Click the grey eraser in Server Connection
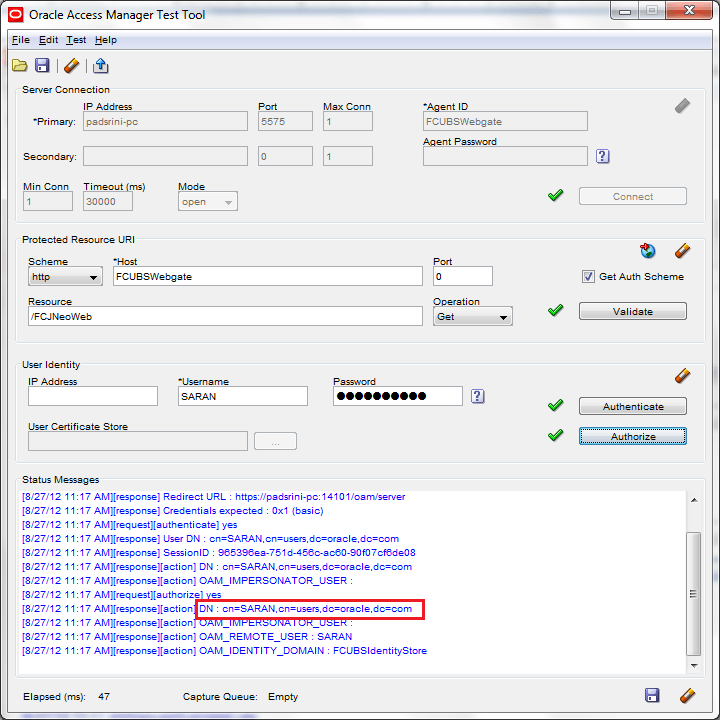Screen dimensions: 720x720 (x=682, y=106)
